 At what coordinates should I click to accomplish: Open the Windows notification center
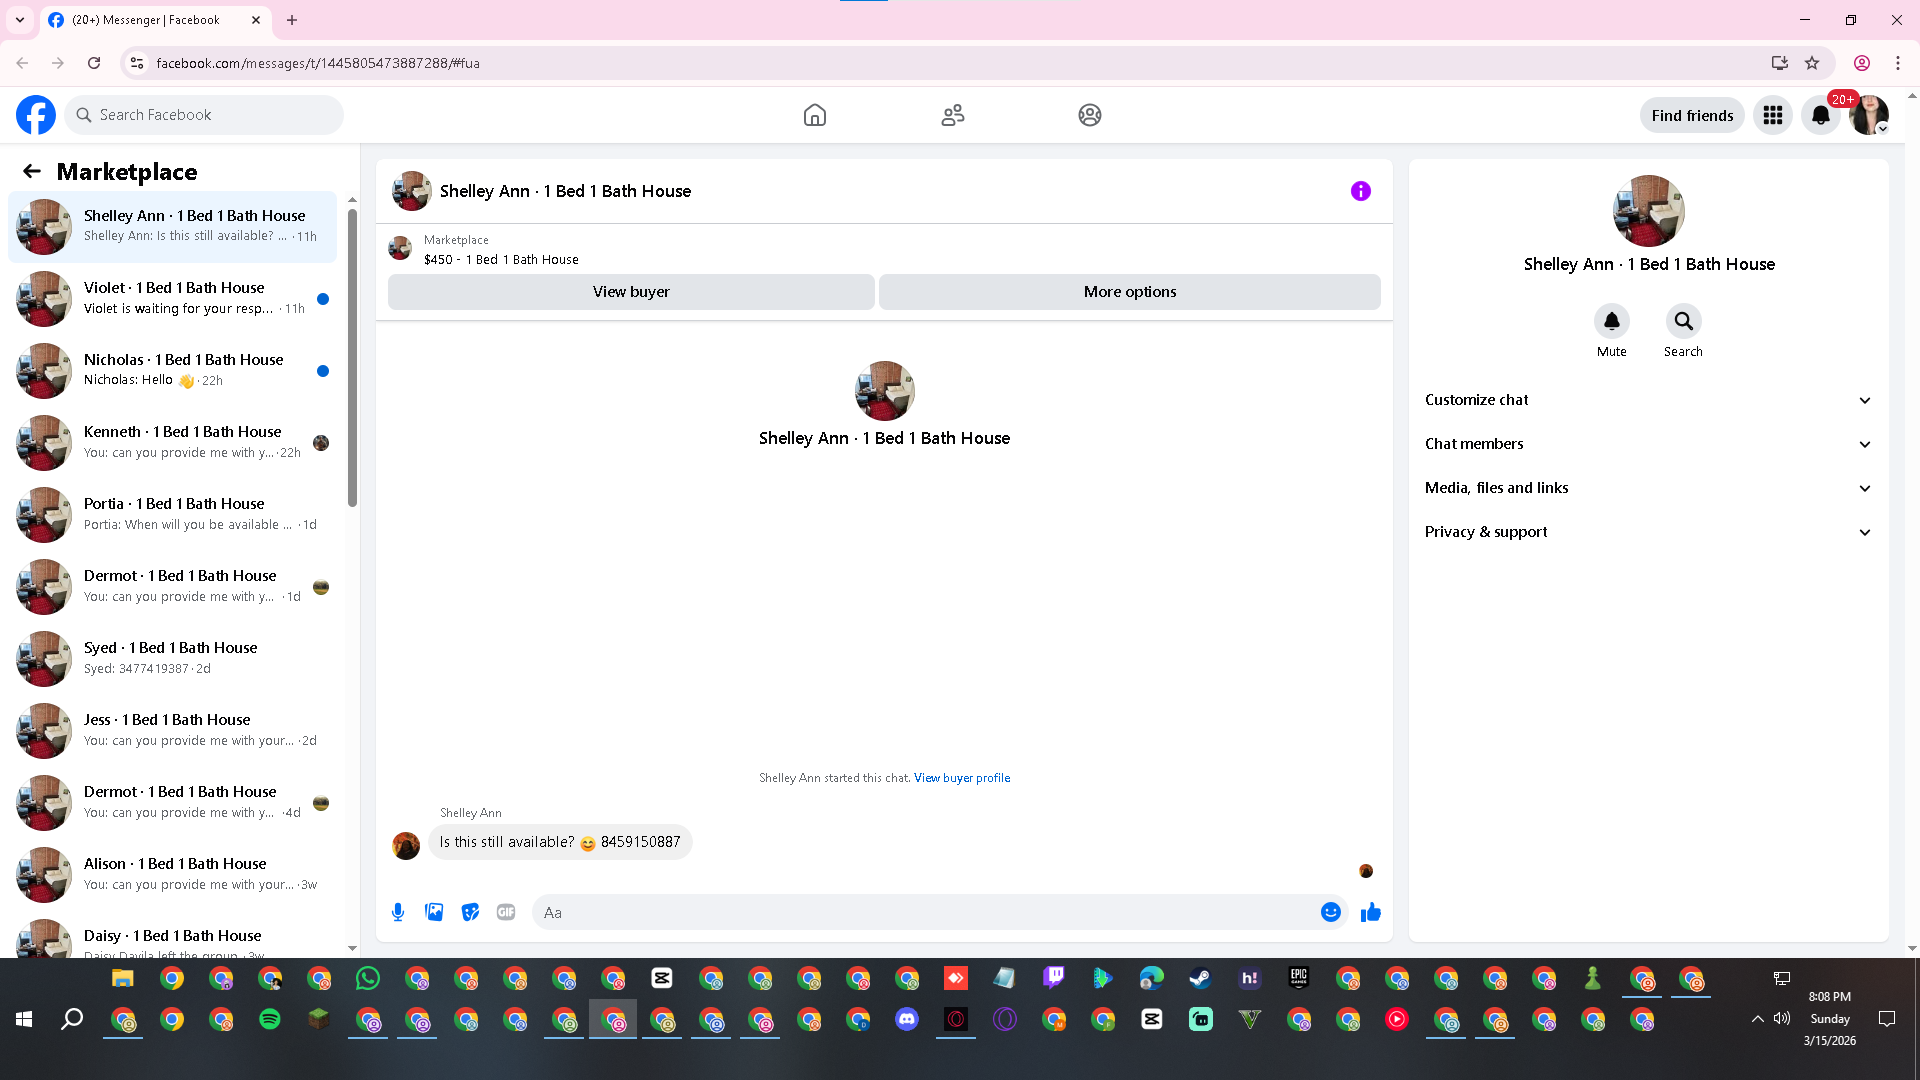(1887, 1019)
